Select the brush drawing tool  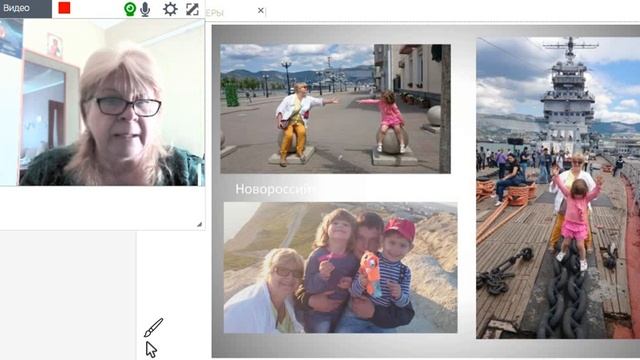click(x=153, y=328)
